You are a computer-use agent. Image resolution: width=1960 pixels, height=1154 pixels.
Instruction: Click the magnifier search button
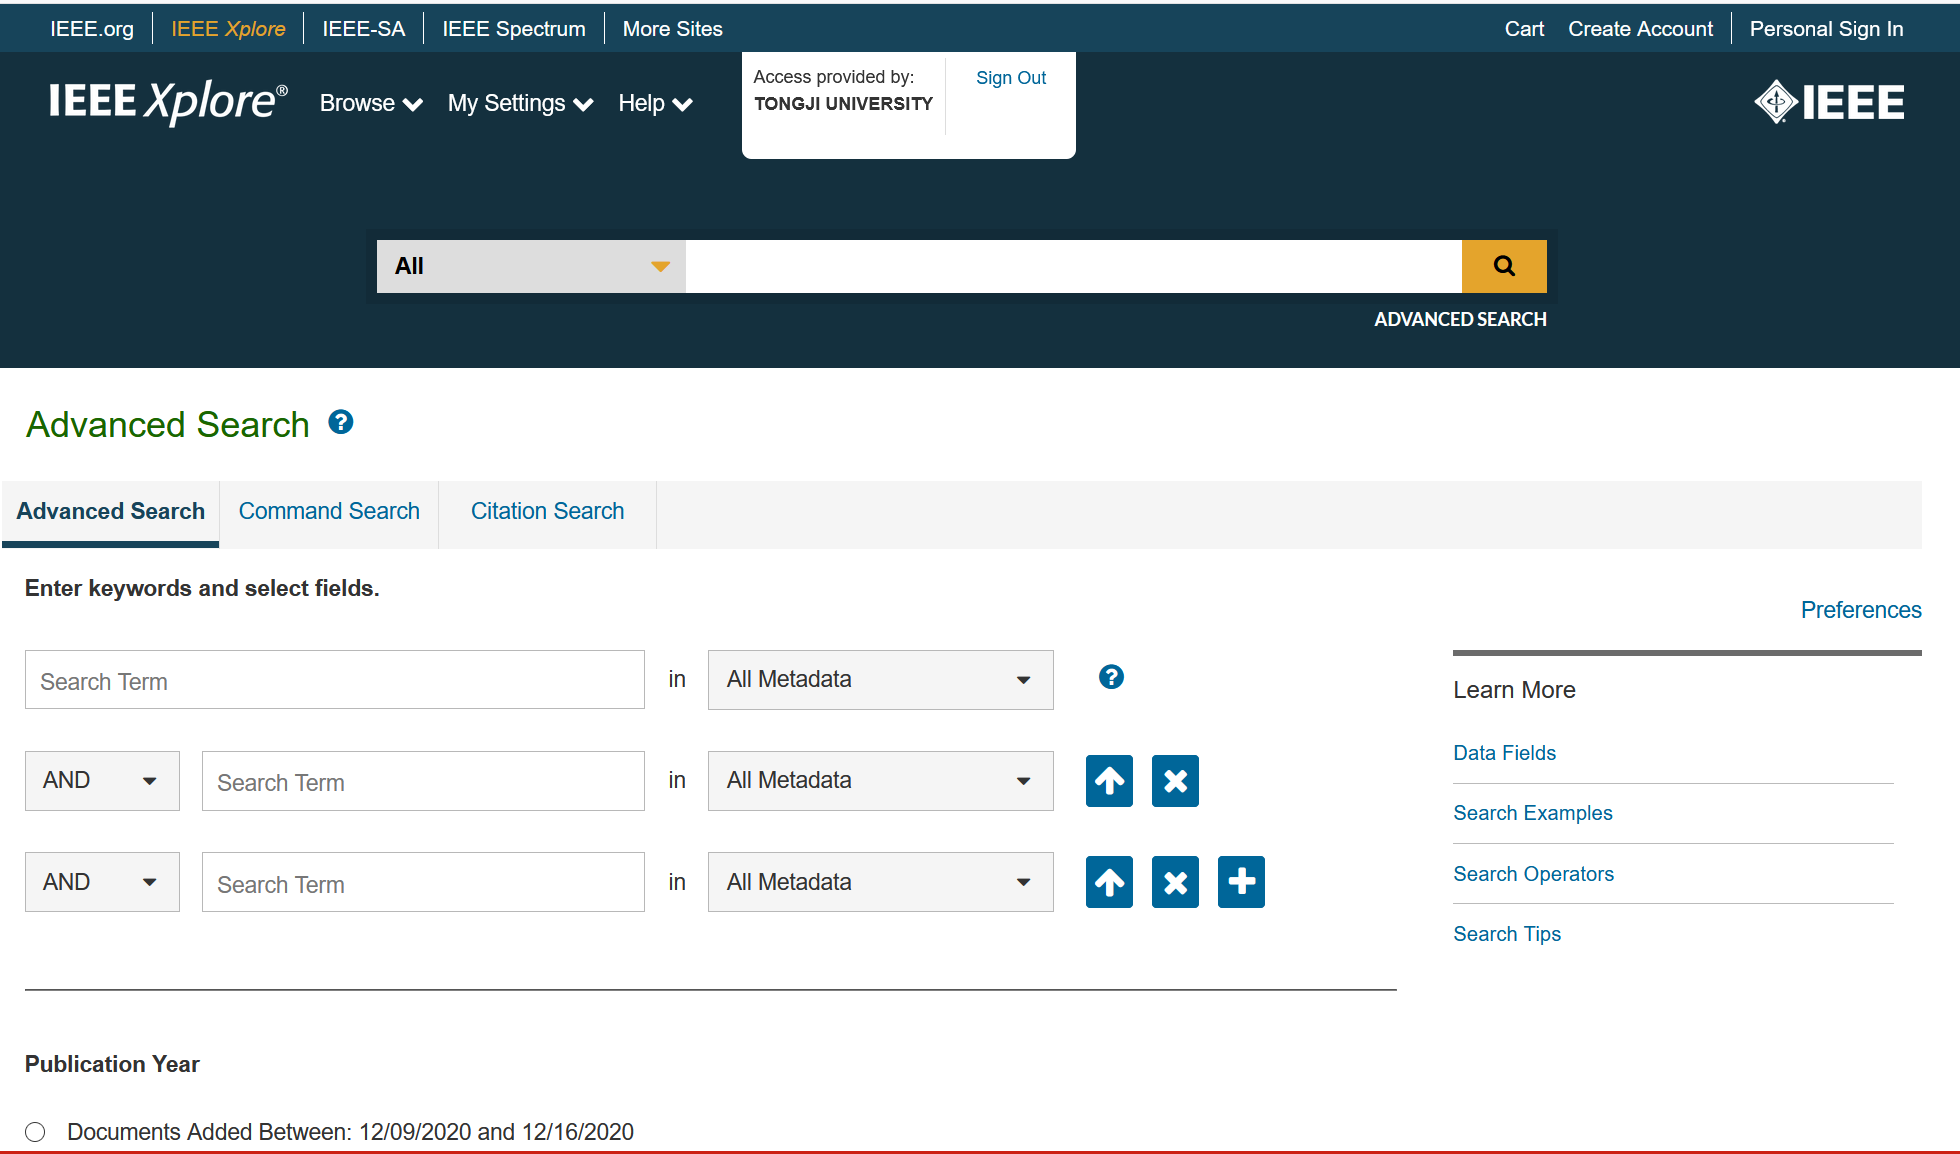pos(1504,266)
